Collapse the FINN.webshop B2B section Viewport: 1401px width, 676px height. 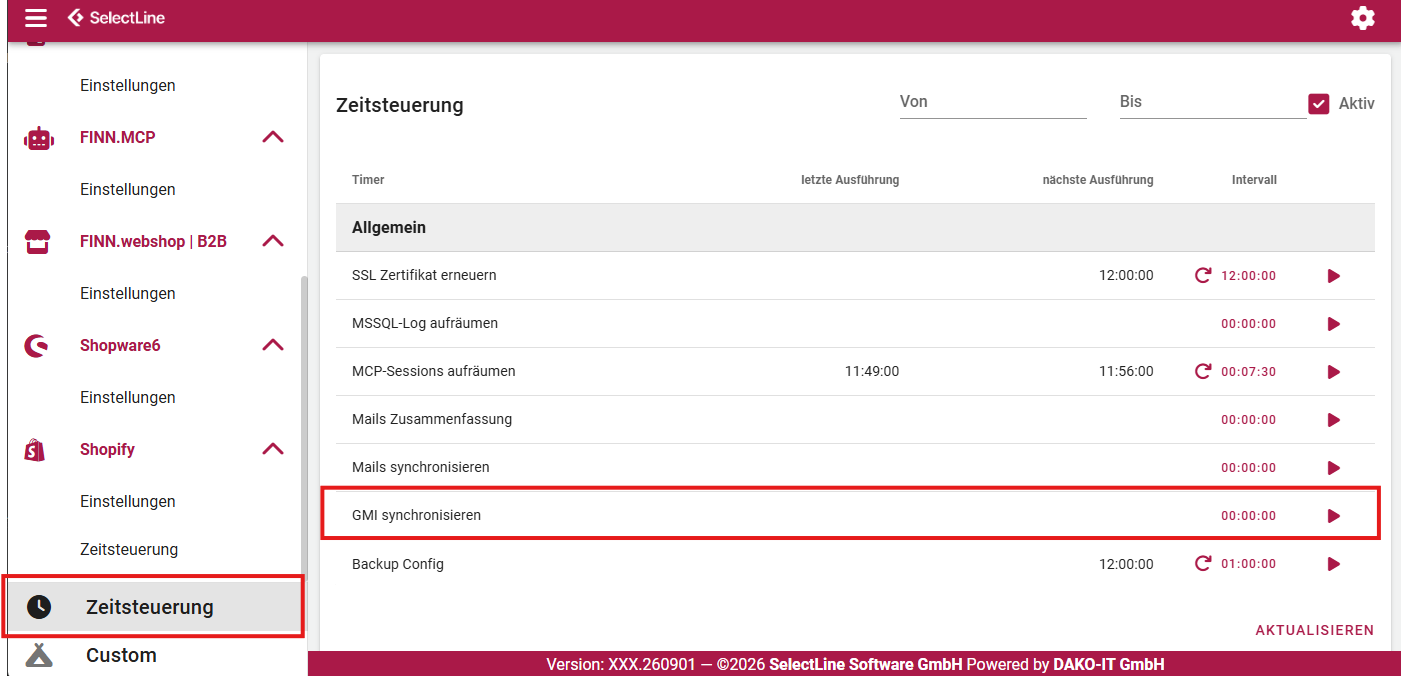273,241
